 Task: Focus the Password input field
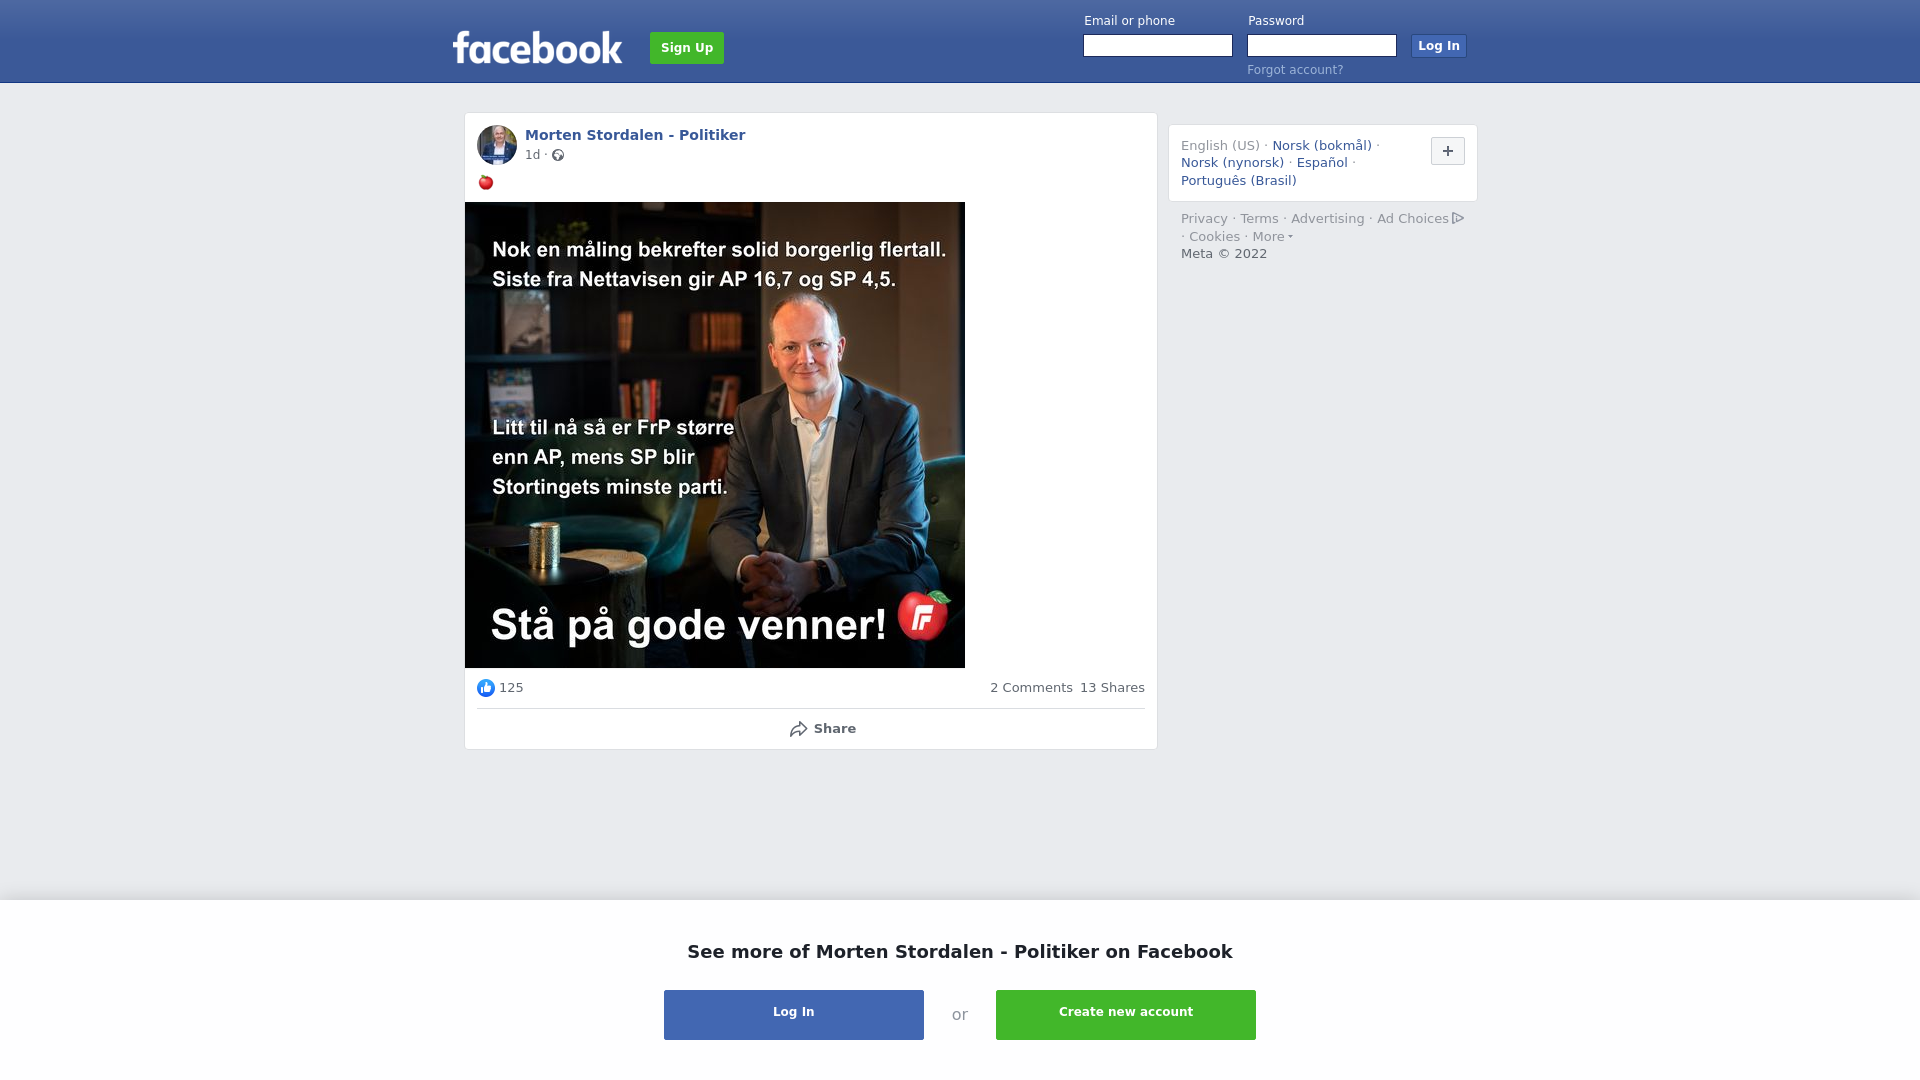(1322, 46)
